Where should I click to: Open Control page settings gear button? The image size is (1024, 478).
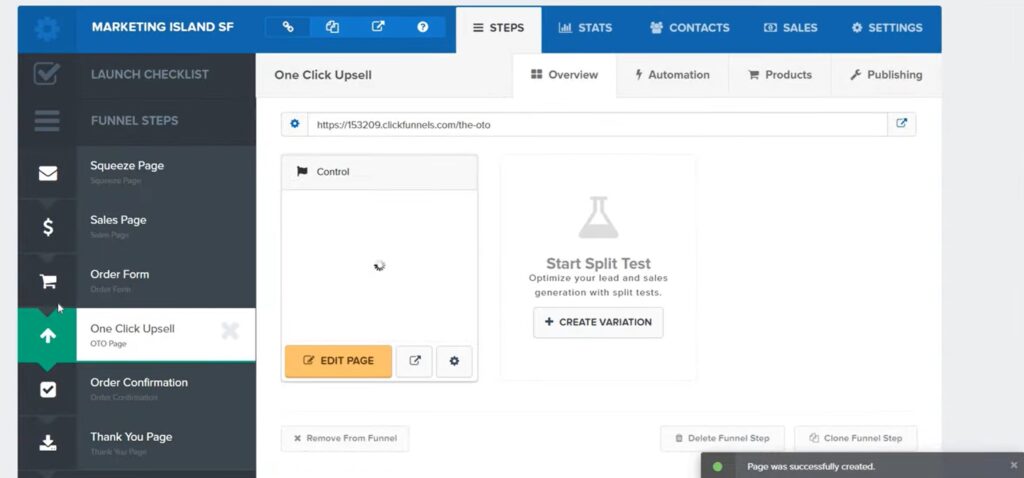click(455, 361)
